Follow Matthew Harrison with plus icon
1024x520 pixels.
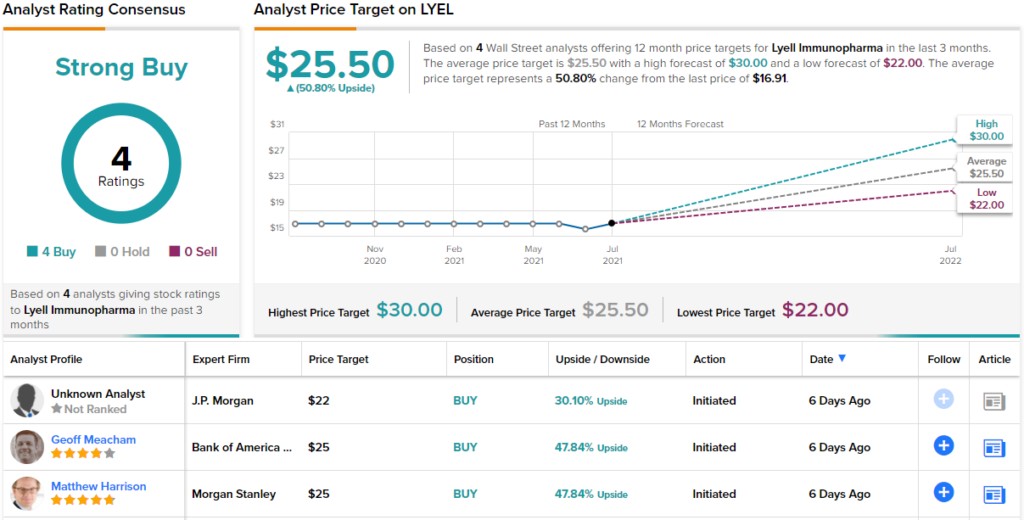pyautogui.click(x=943, y=492)
